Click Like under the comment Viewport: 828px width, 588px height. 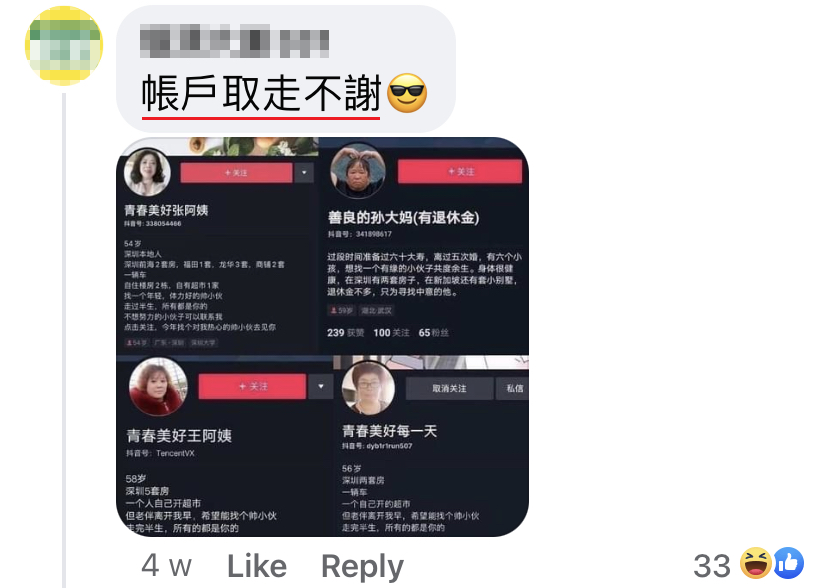click(257, 566)
